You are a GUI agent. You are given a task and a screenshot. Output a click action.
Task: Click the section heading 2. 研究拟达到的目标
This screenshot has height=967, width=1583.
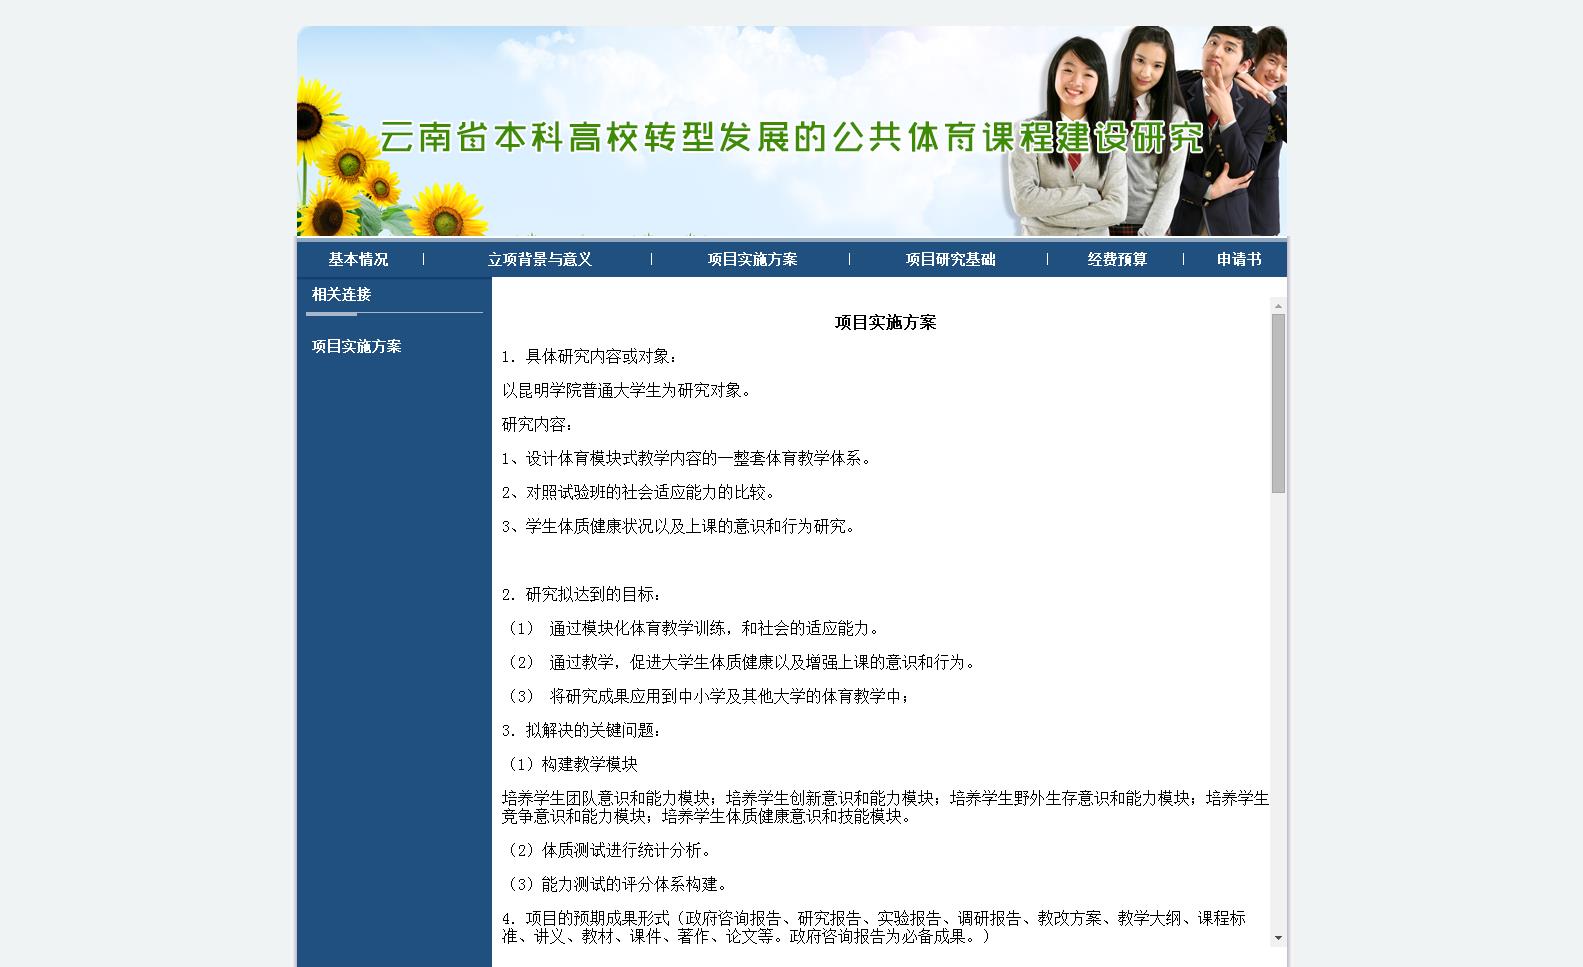tap(581, 595)
